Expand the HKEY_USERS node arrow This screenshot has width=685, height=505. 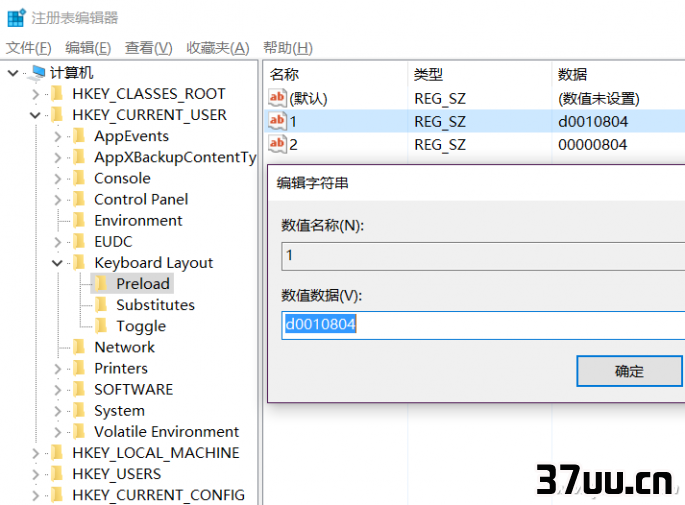[35, 474]
